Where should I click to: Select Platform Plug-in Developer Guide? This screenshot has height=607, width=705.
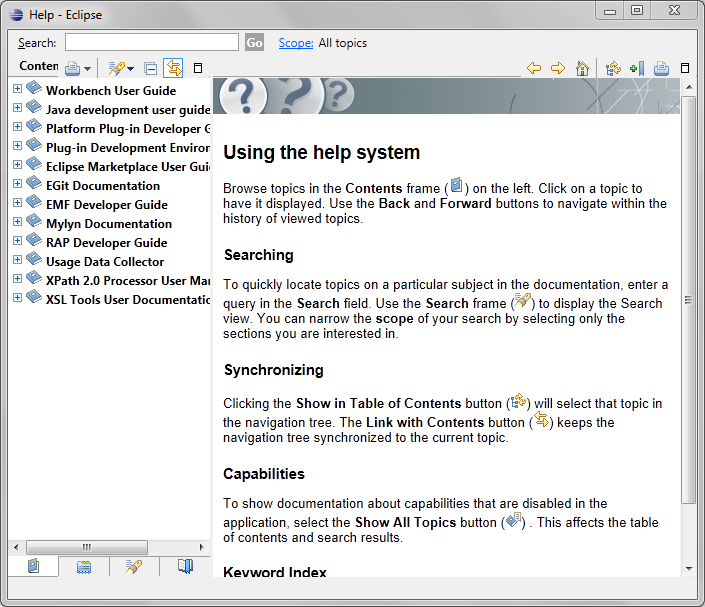(x=128, y=129)
